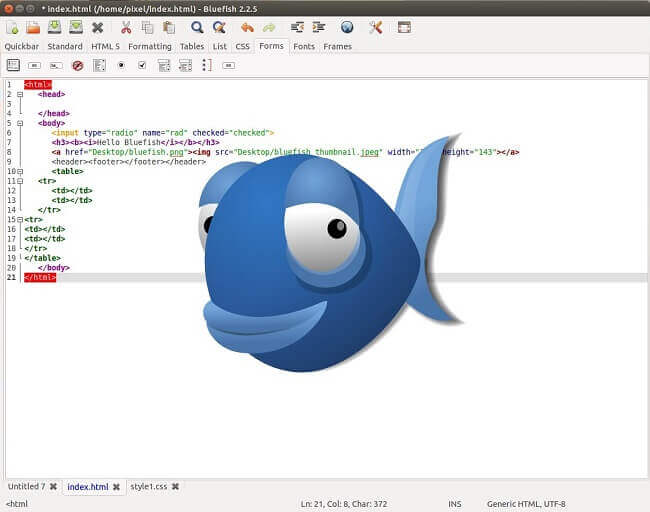Insert a button tag element
650x512 pixels.
coord(228,66)
